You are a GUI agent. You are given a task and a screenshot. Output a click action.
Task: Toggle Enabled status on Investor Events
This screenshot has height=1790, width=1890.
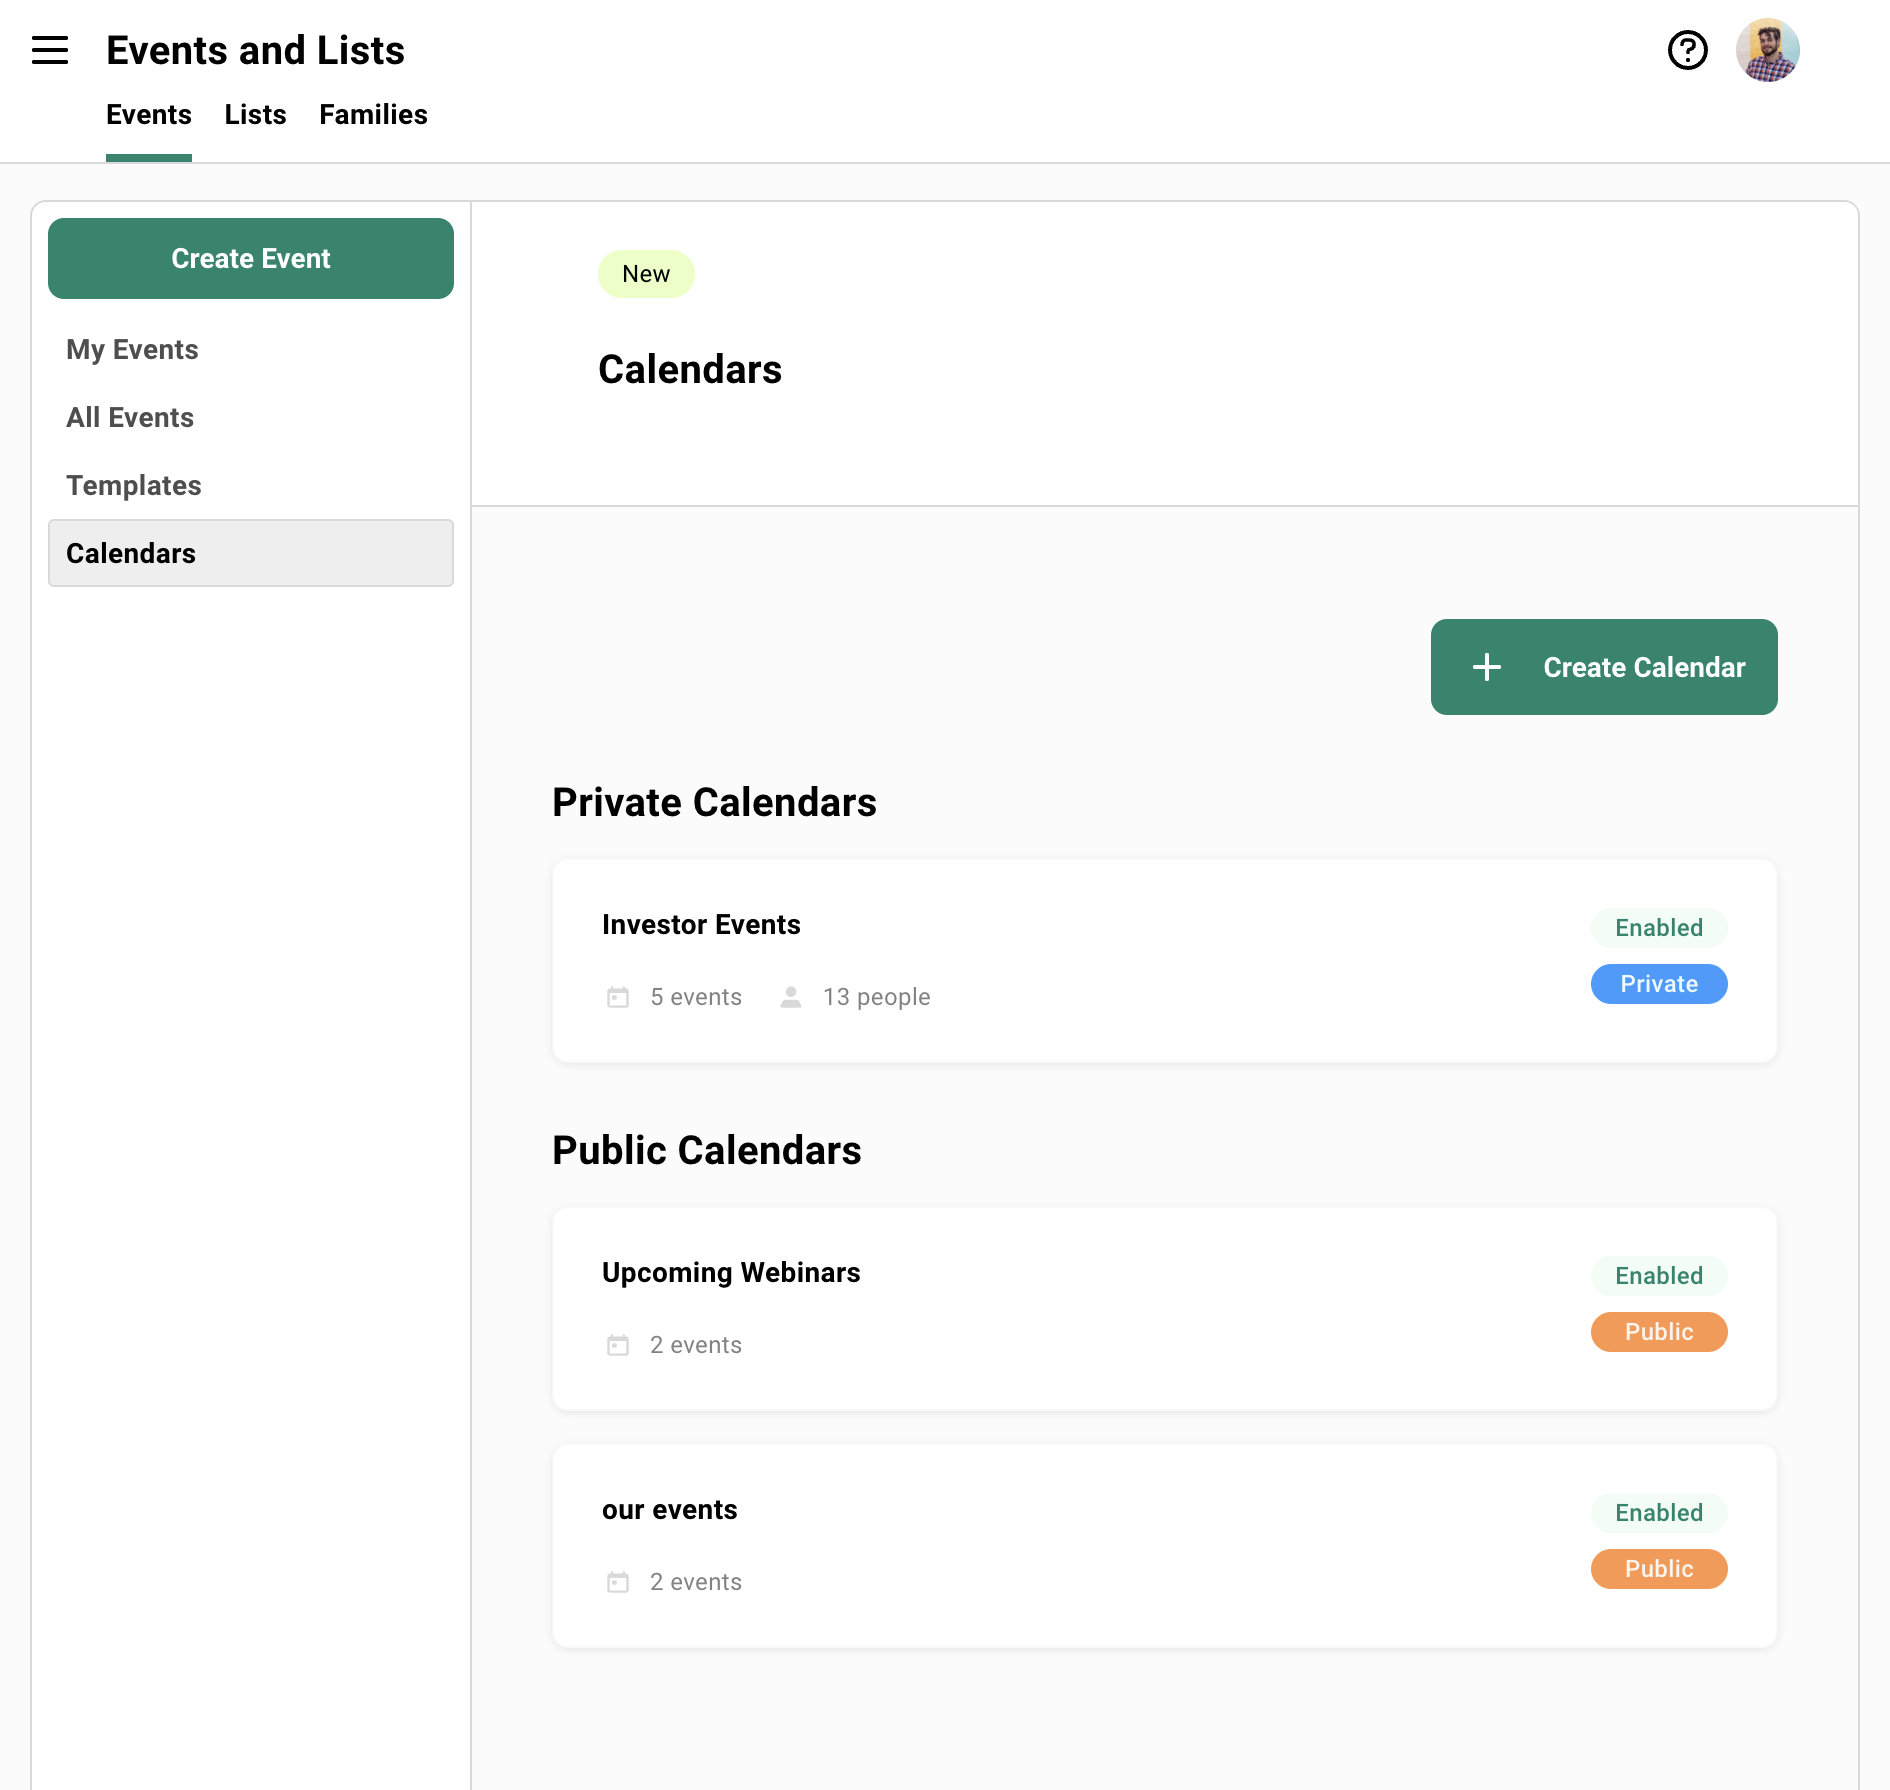[1658, 927]
